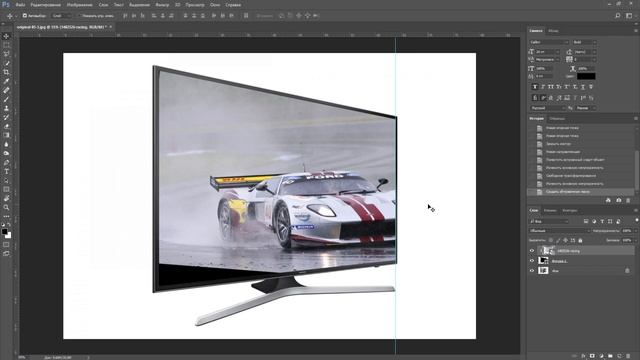Hide the Фон background layer eye
This screenshot has width=640, height=360.
click(532, 271)
